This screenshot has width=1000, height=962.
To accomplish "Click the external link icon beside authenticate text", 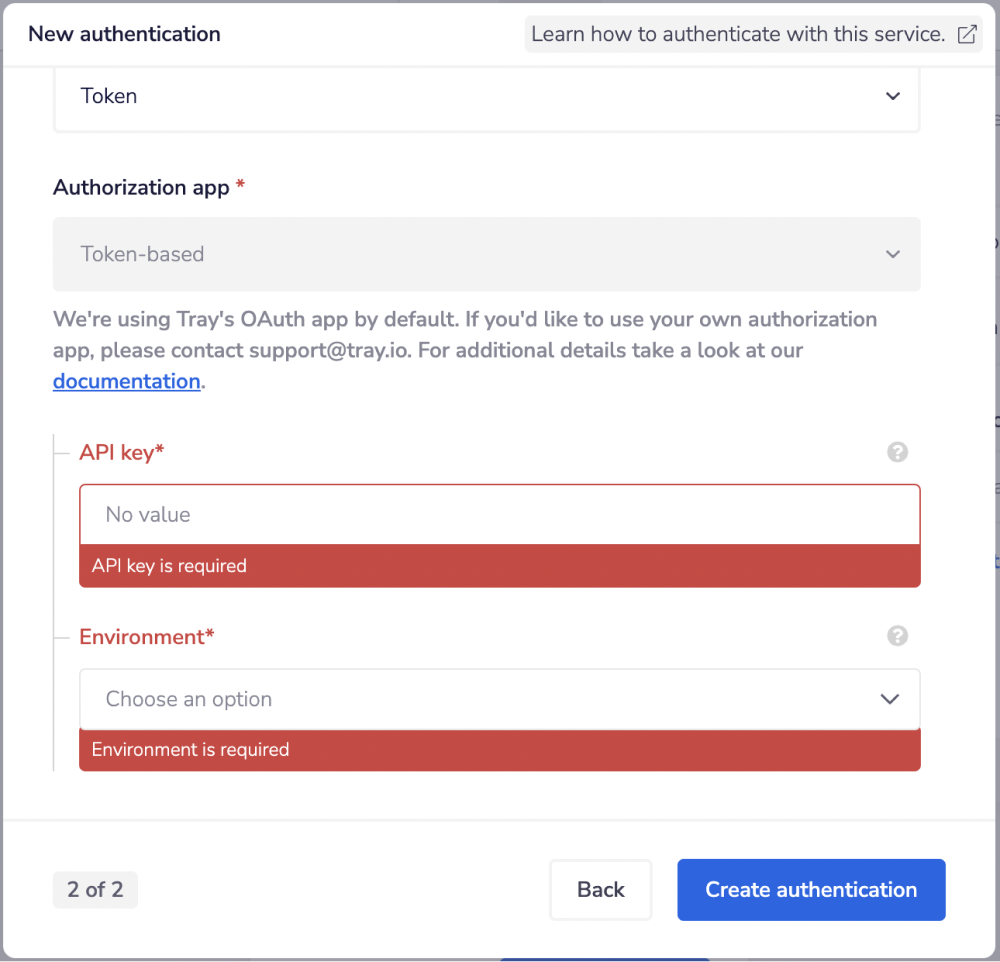I will click(x=966, y=33).
